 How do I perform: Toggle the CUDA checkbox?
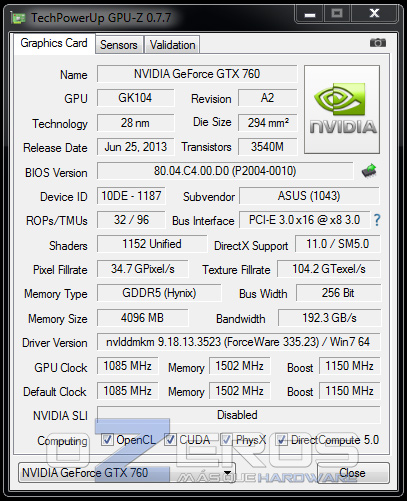point(170,440)
